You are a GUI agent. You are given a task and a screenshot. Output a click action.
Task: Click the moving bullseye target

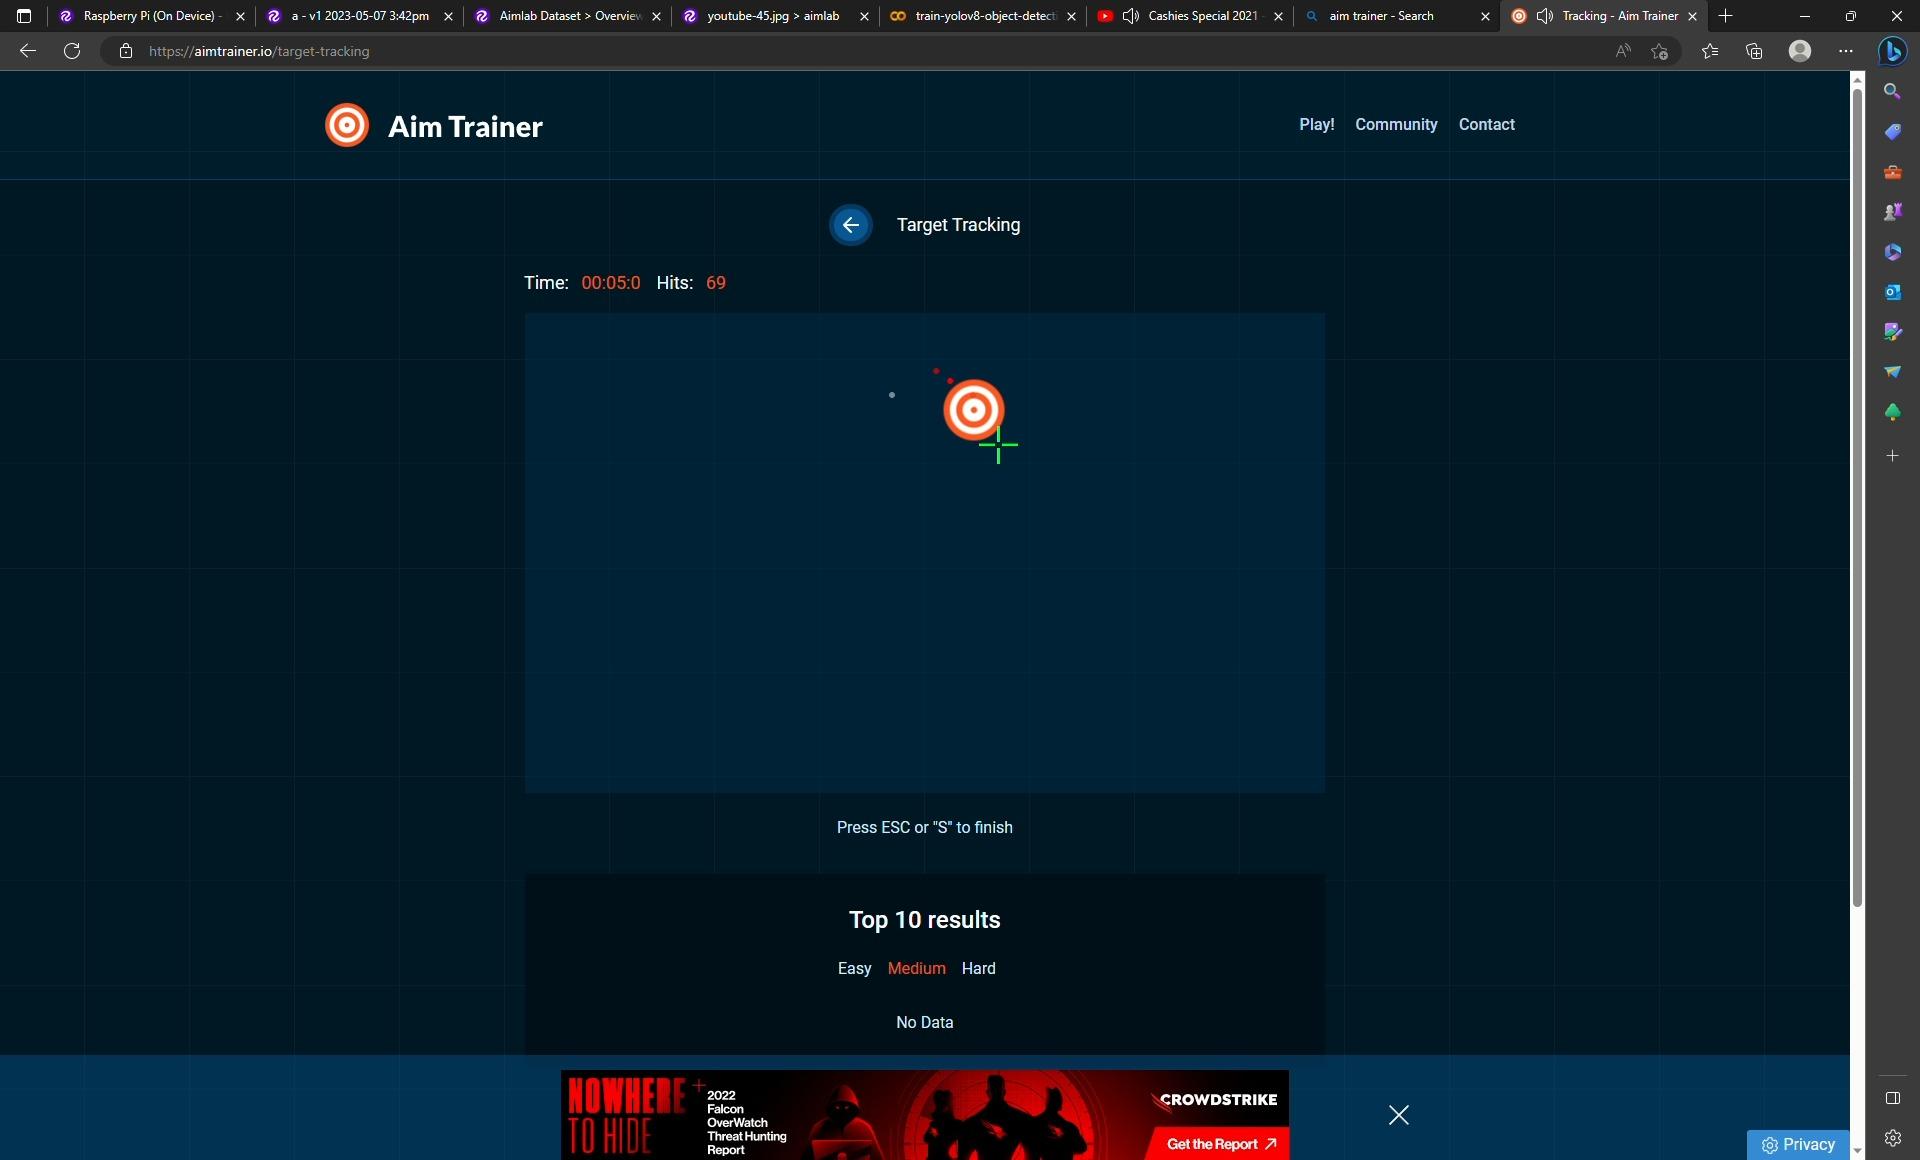tap(973, 410)
